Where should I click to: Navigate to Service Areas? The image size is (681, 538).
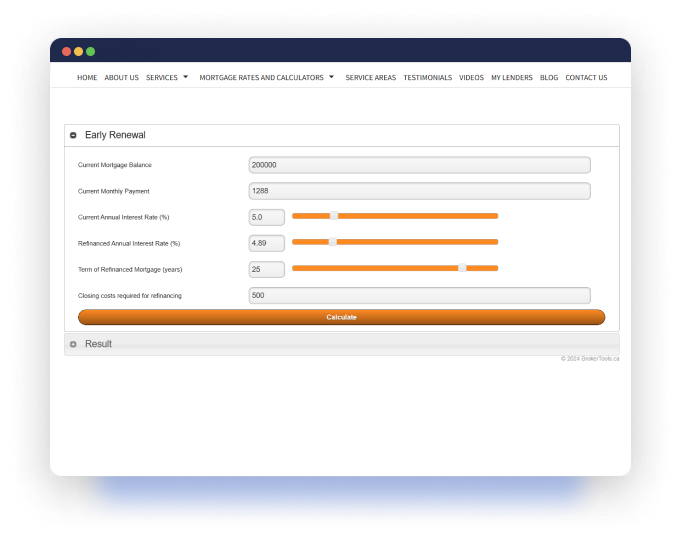370,77
